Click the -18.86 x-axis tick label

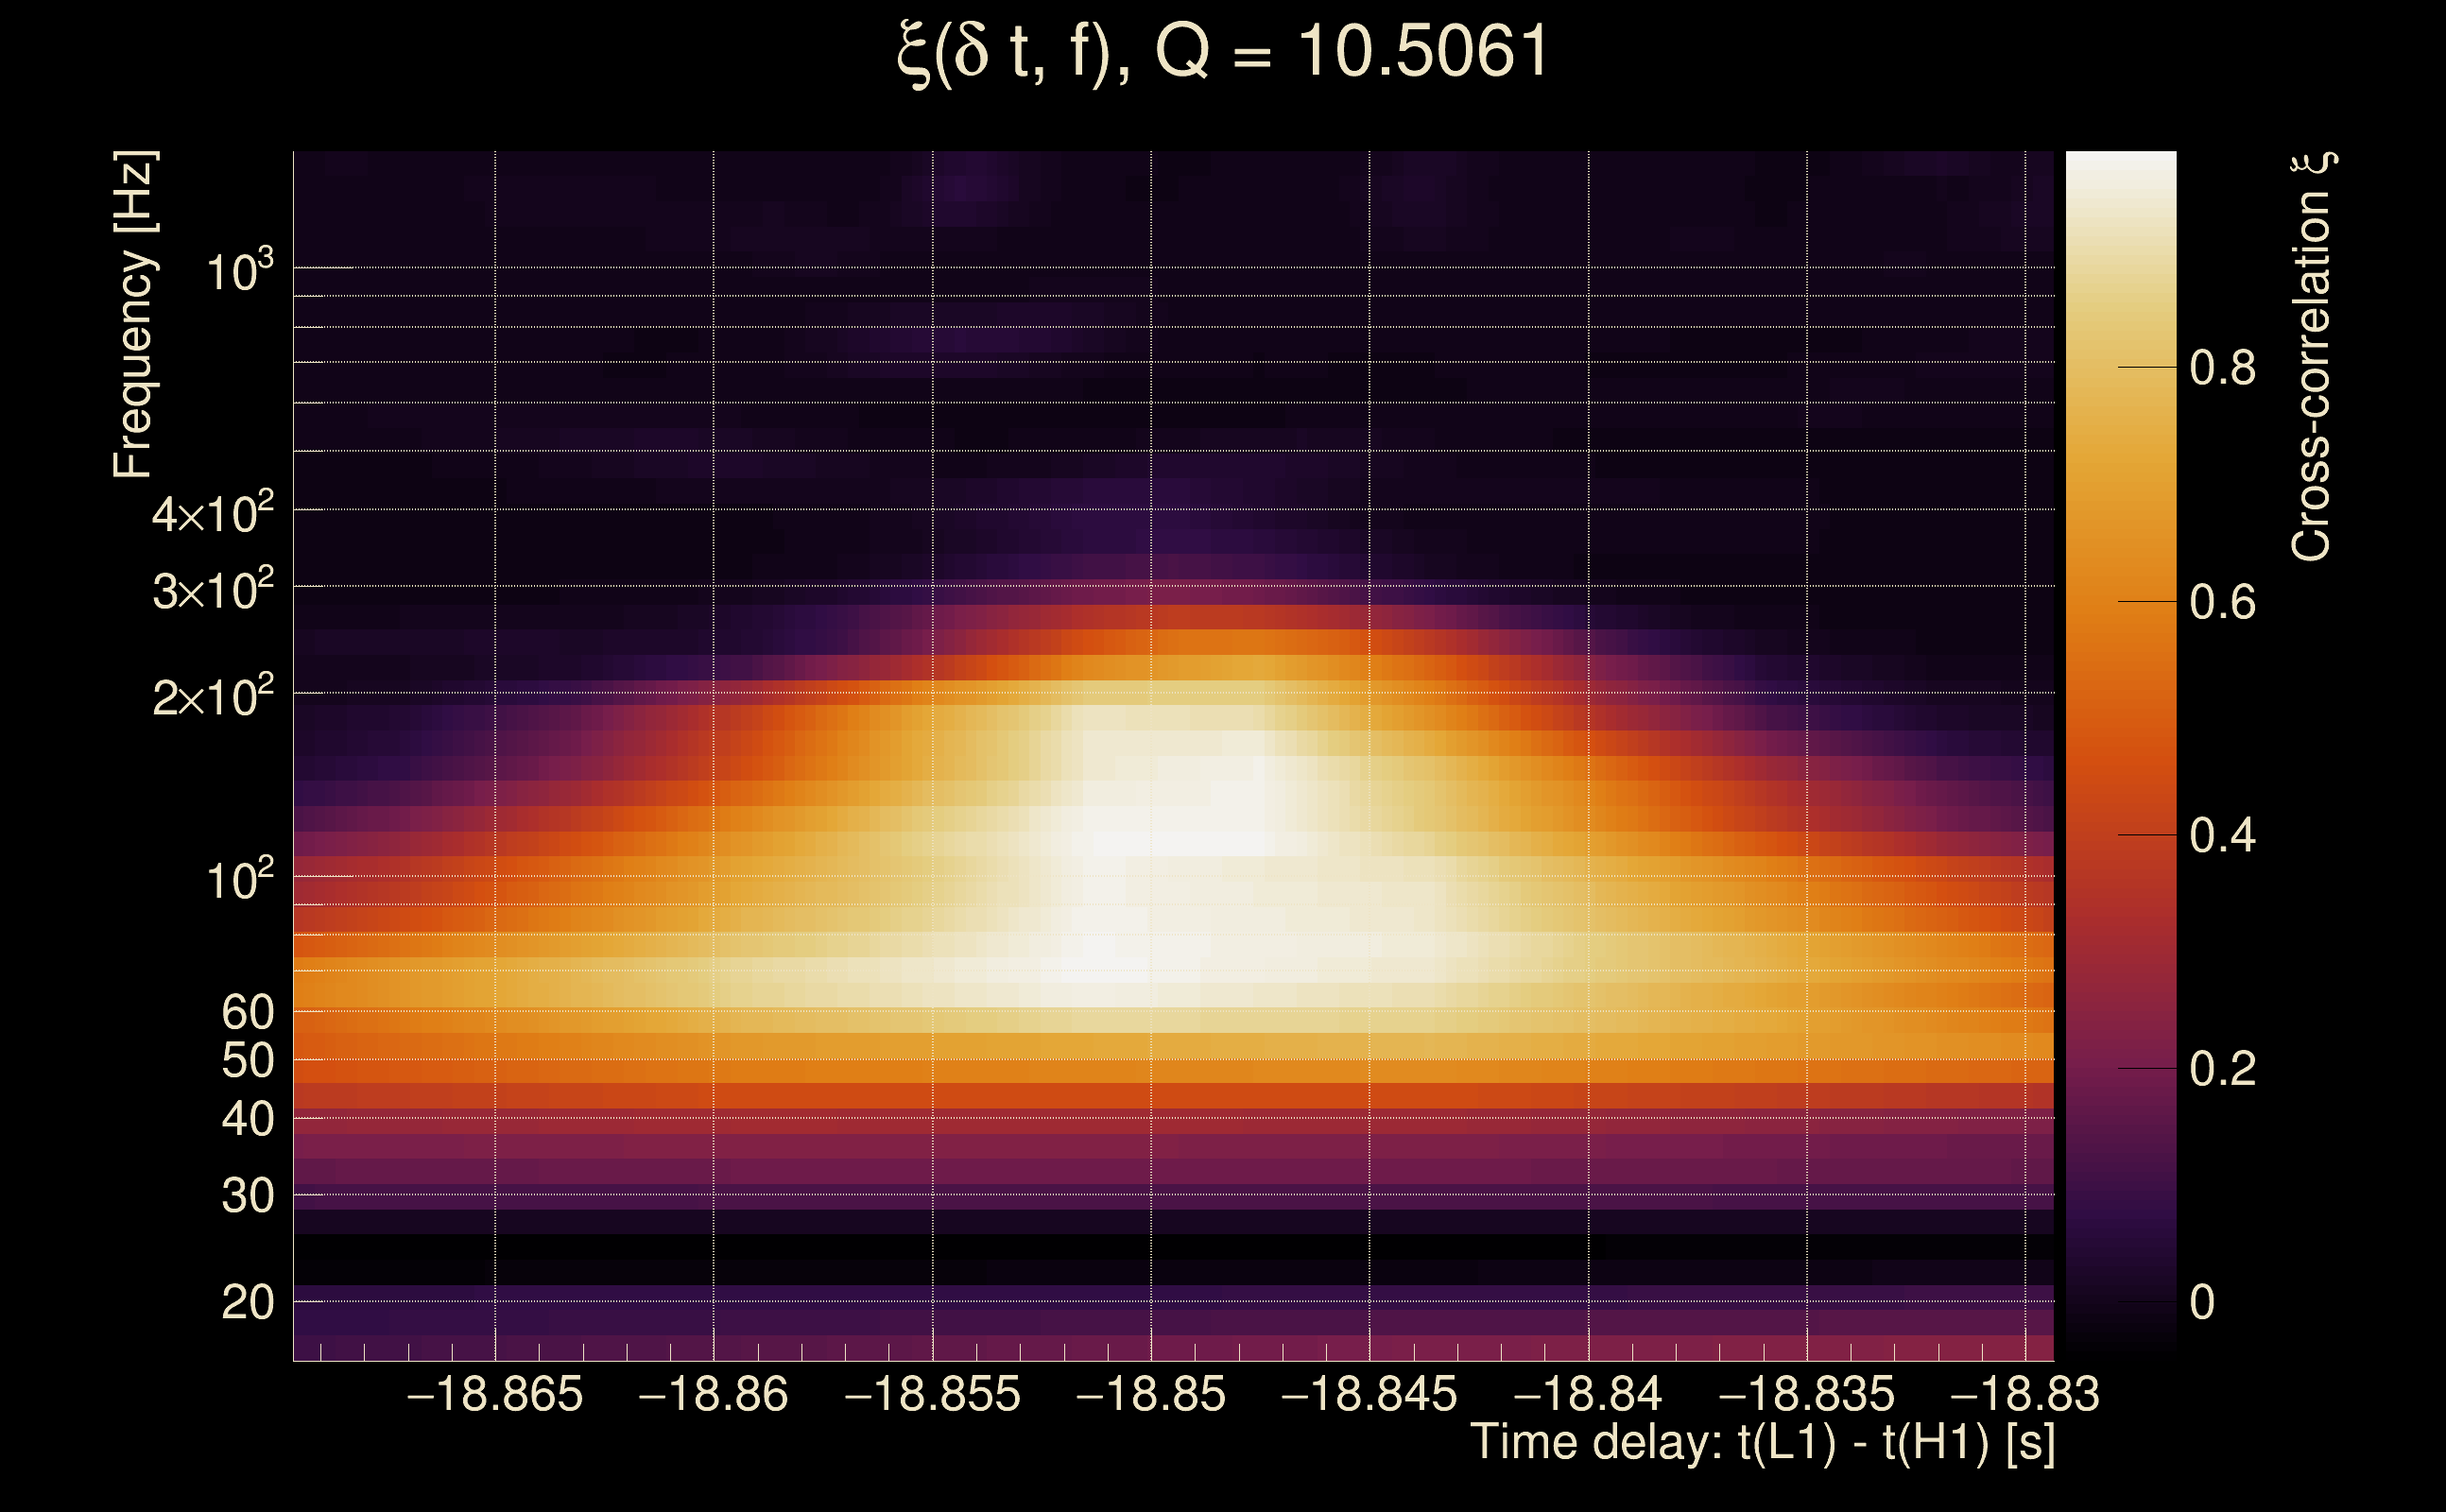point(713,1394)
